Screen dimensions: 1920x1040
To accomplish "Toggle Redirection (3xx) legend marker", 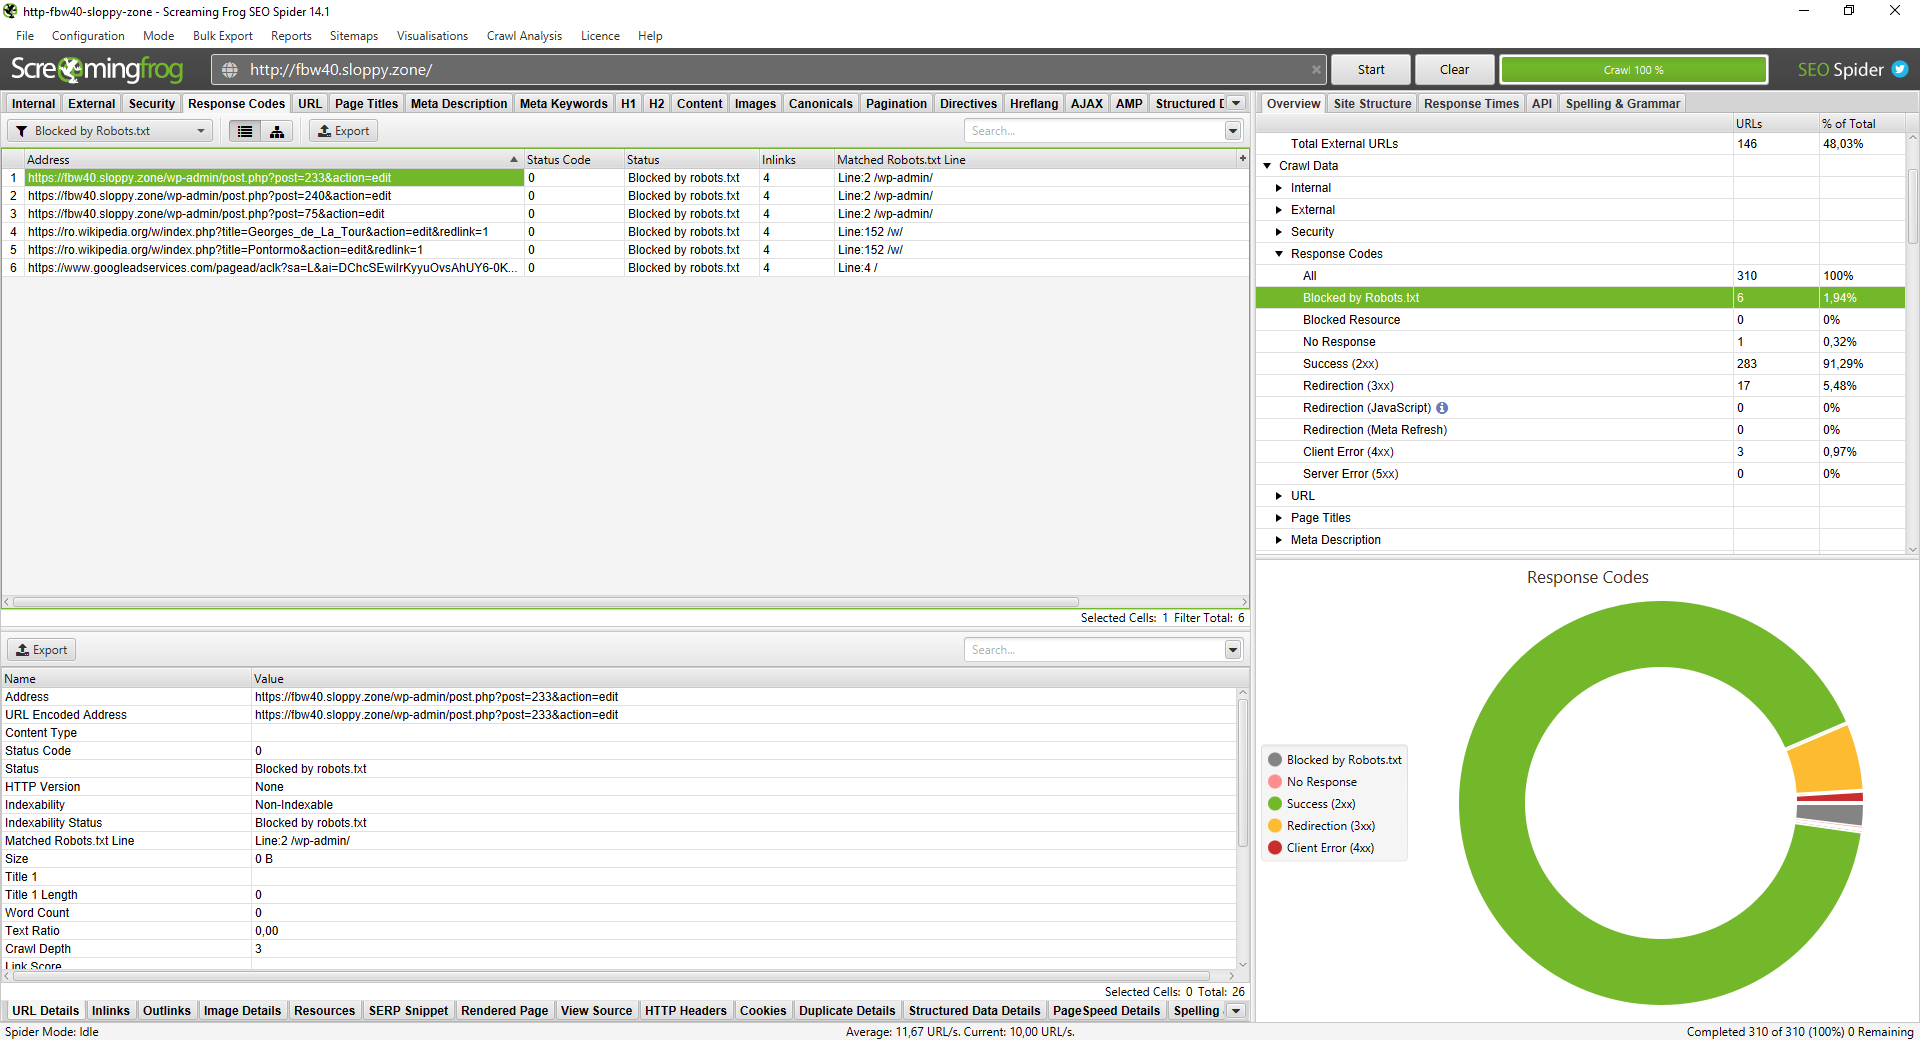I will [1275, 826].
